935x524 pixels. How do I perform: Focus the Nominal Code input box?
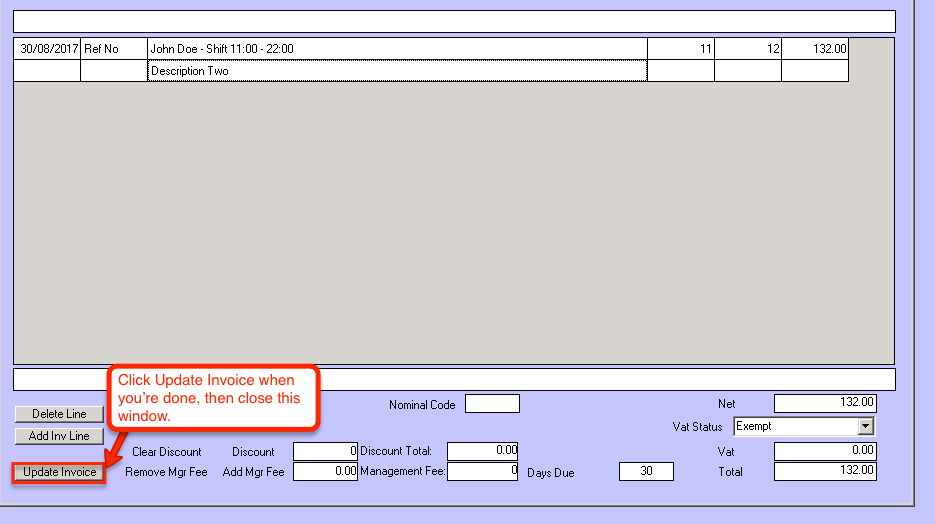click(x=492, y=404)
